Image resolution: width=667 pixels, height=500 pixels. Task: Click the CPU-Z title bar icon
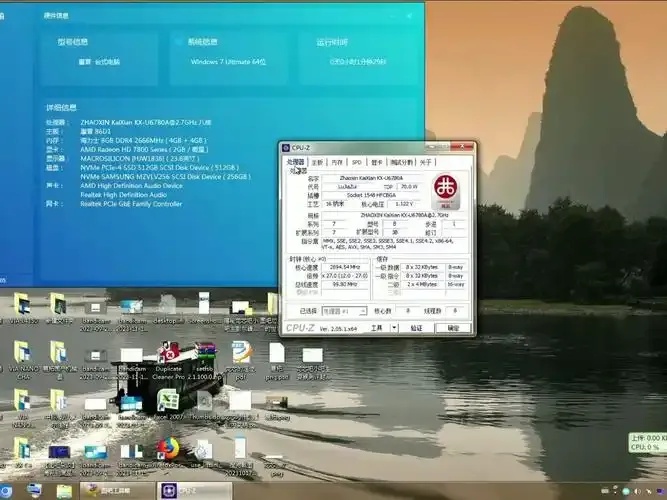tap(286, 148)
